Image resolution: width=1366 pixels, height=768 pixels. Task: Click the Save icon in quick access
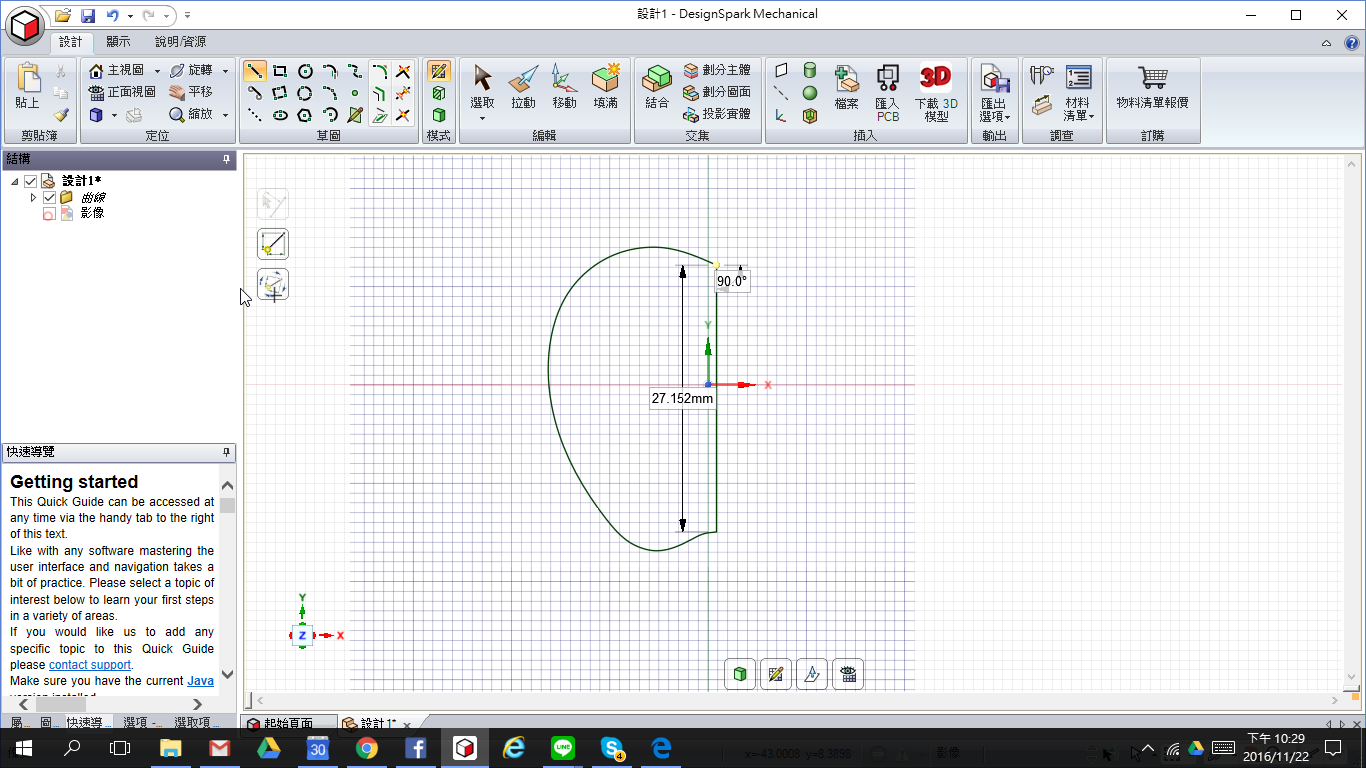[x=88, y=15]
